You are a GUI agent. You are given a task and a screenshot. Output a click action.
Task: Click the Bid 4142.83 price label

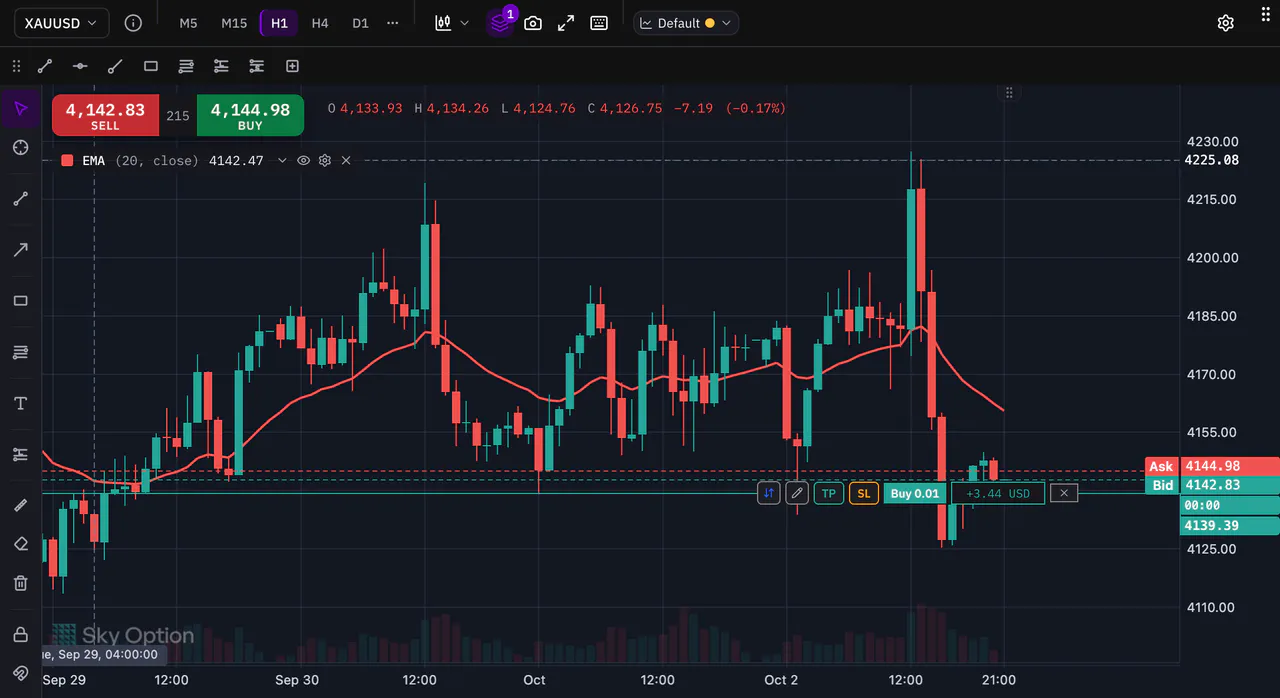pyautogui.click(x=1213, y=485)
